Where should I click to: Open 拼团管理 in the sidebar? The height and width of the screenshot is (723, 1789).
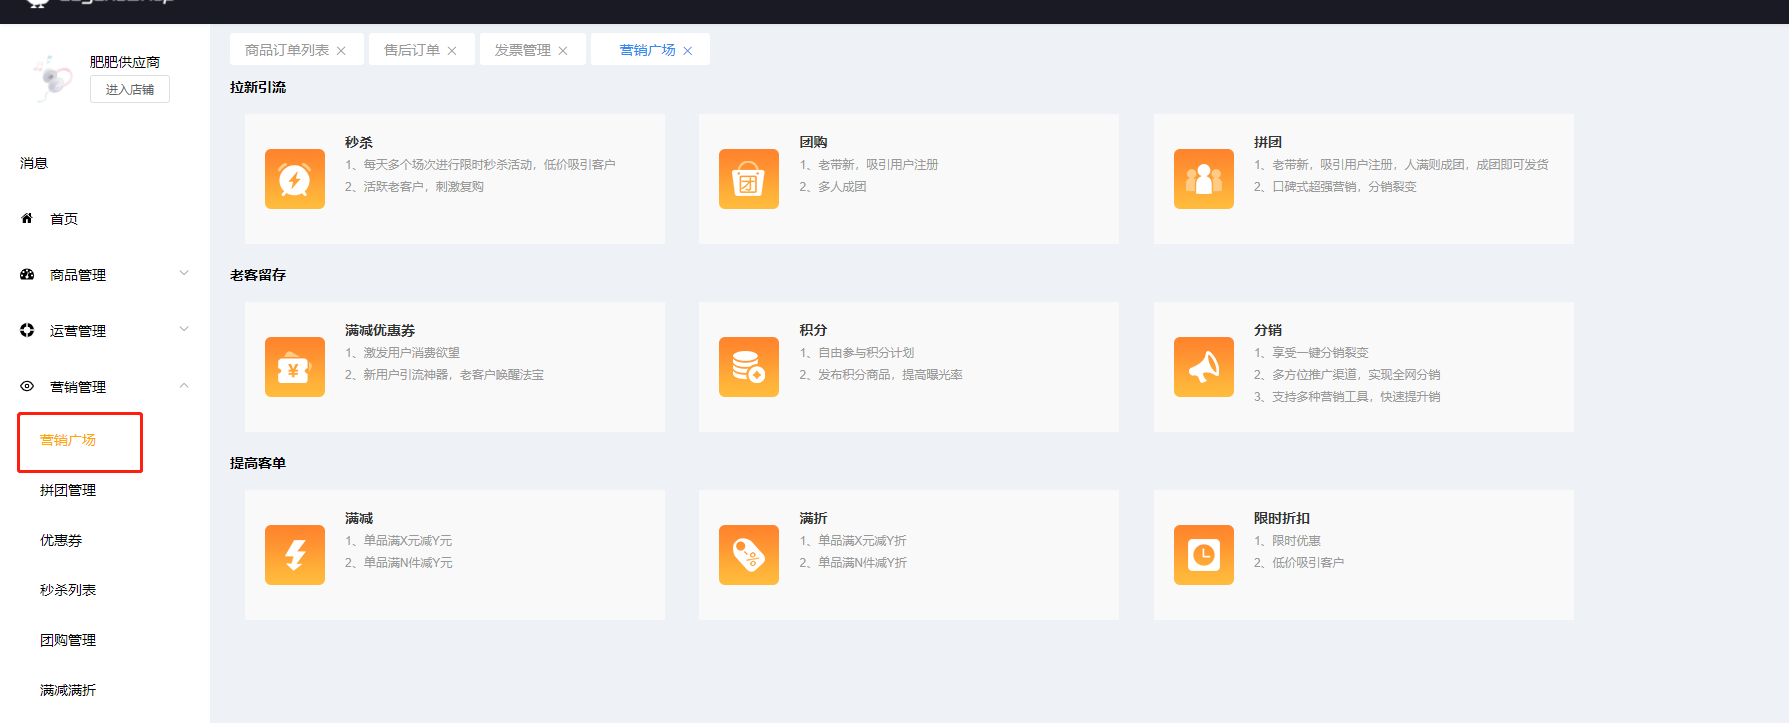tap(68, 490)
